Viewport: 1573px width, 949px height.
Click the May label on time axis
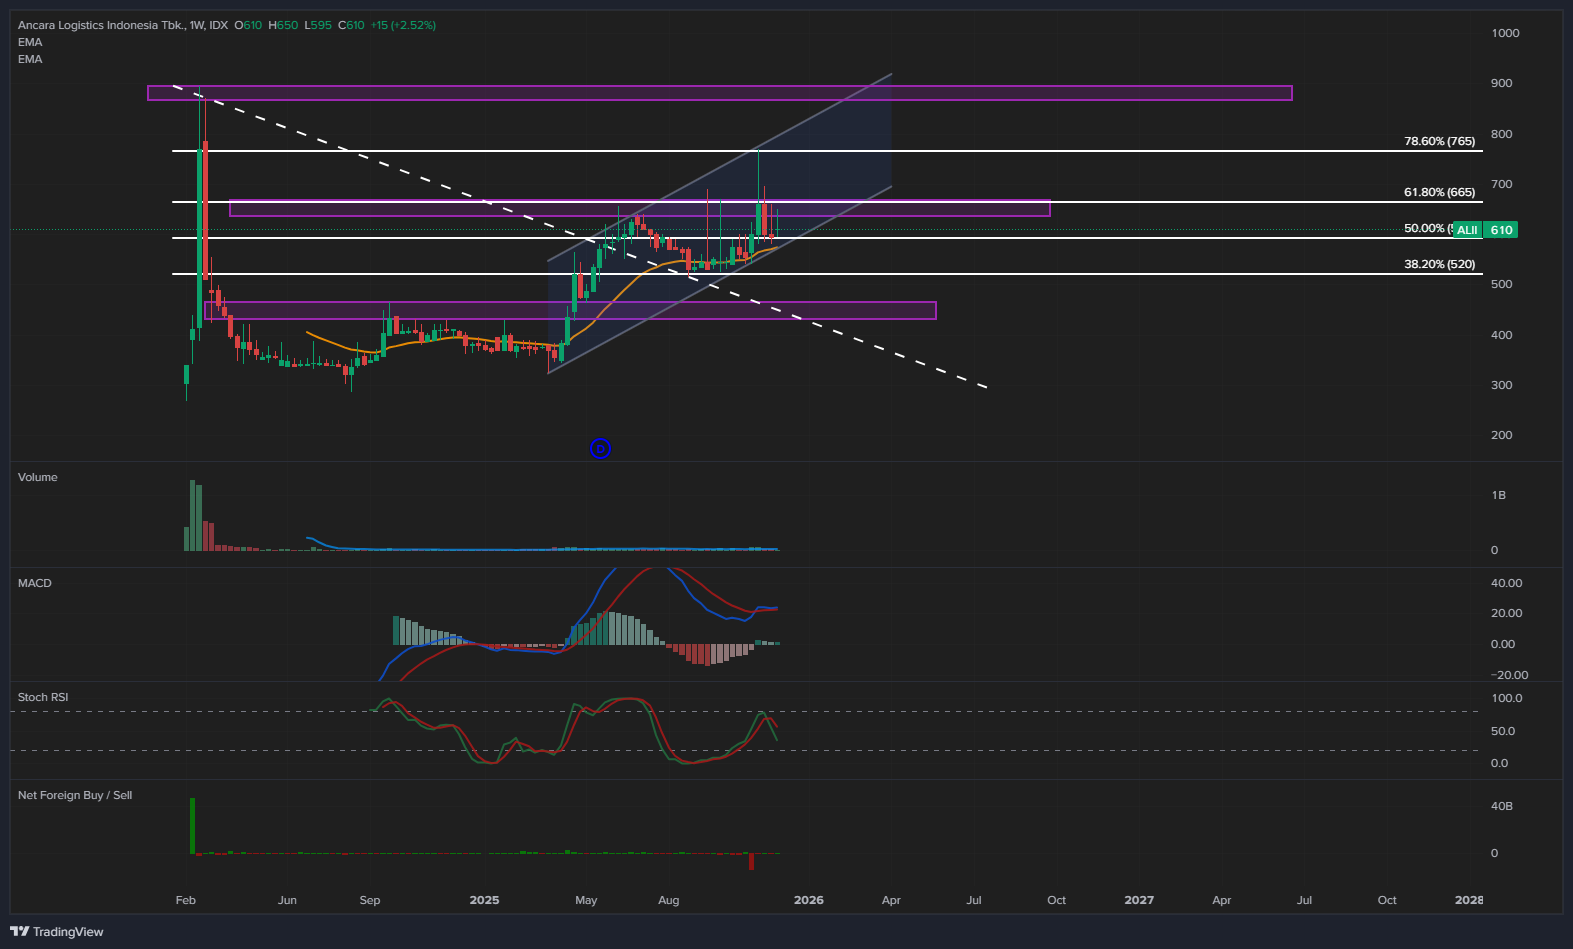pos(586,900)
